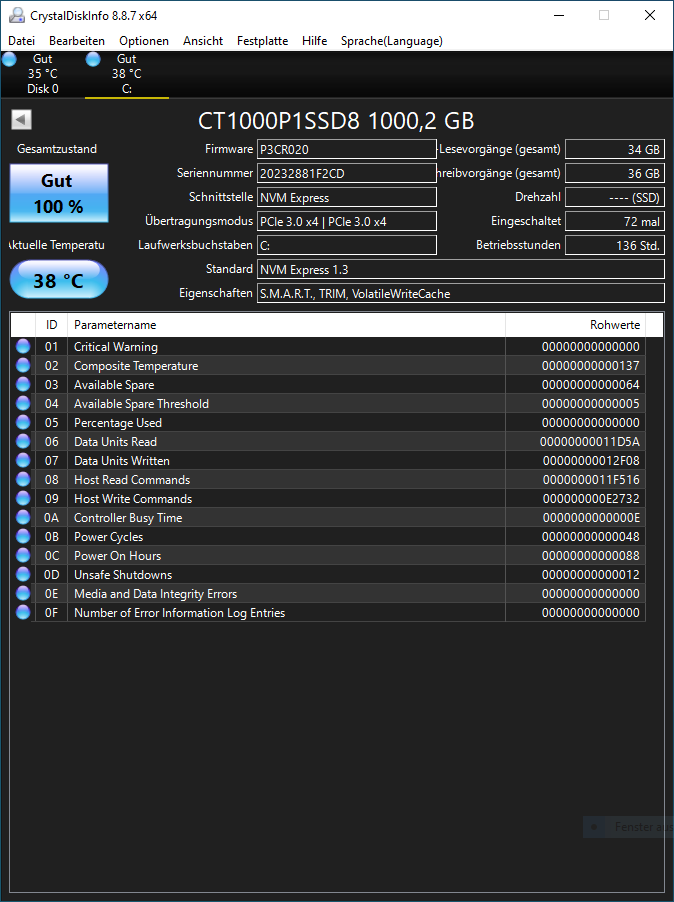Click the blue health orb of Disk 0
674x902 pixels.
9,59
